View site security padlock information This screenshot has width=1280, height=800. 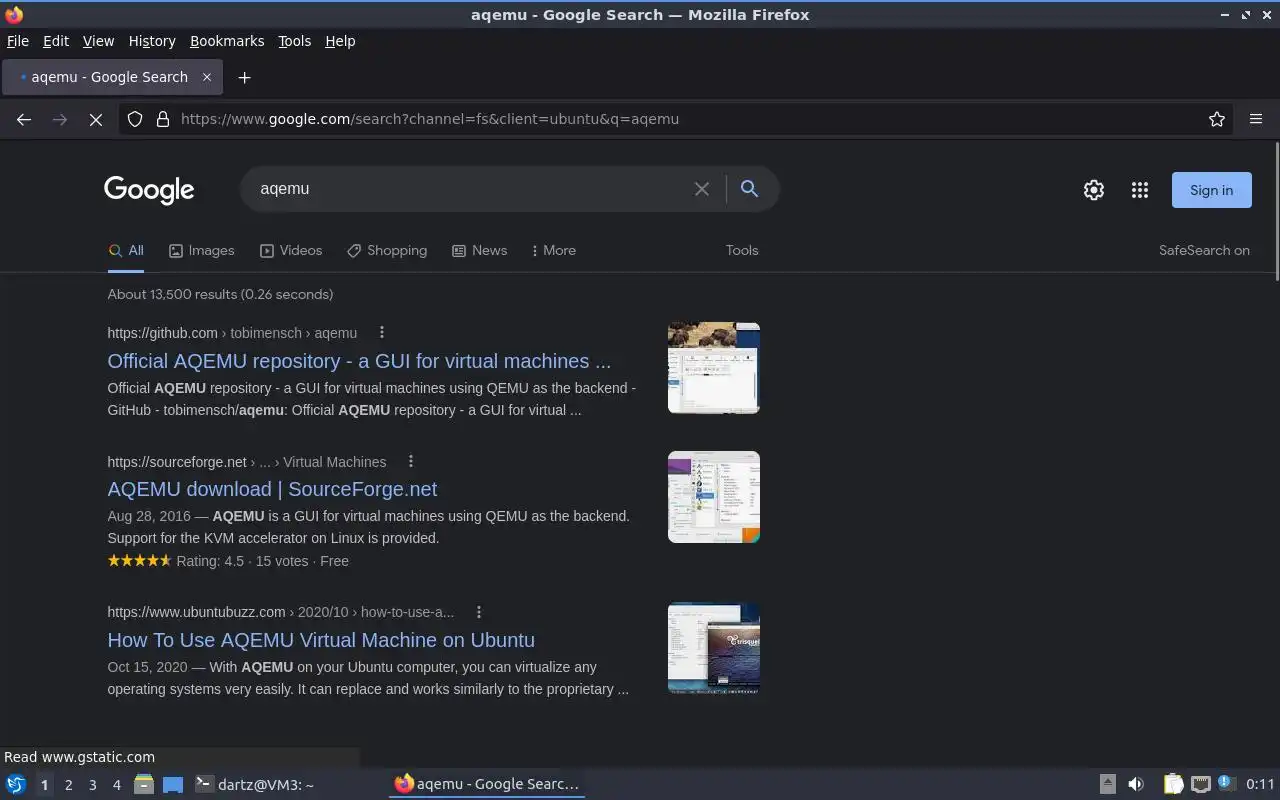tap(163, 119)
